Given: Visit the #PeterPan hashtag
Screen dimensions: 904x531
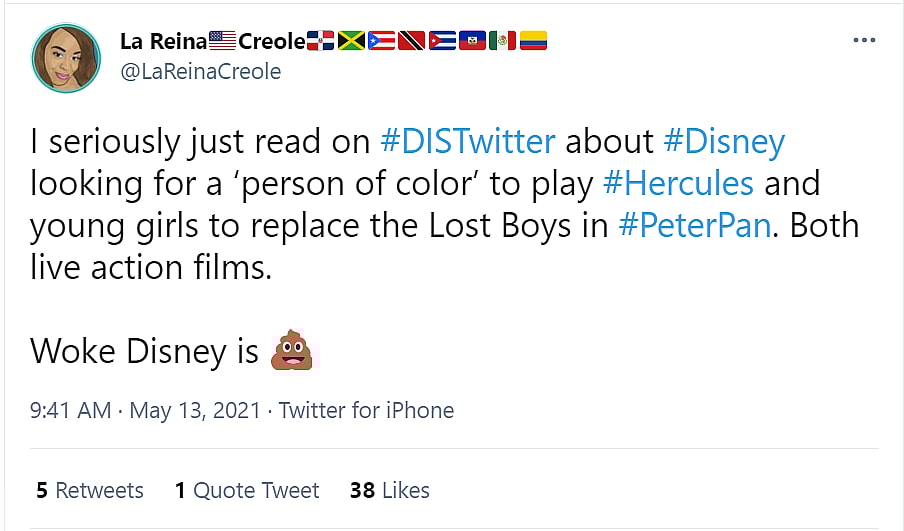Looking at the screenshot, I should click(695, 225).
